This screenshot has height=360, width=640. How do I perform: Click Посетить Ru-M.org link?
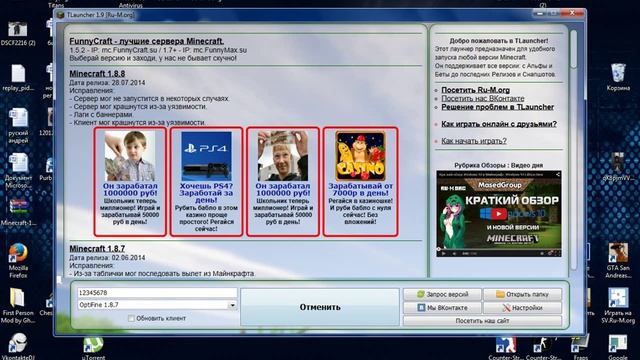pos(476,90)
